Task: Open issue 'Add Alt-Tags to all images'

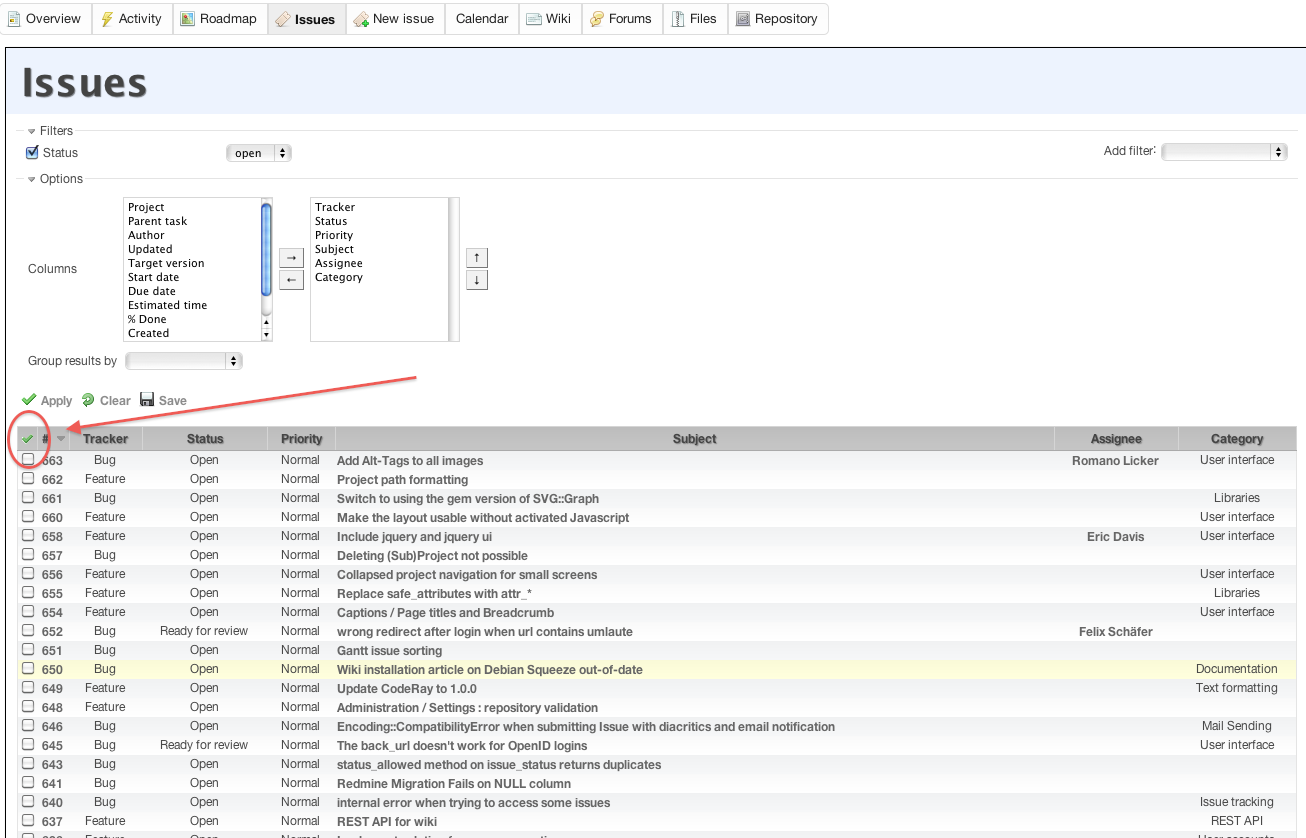Action: click(x=410, y=461)
